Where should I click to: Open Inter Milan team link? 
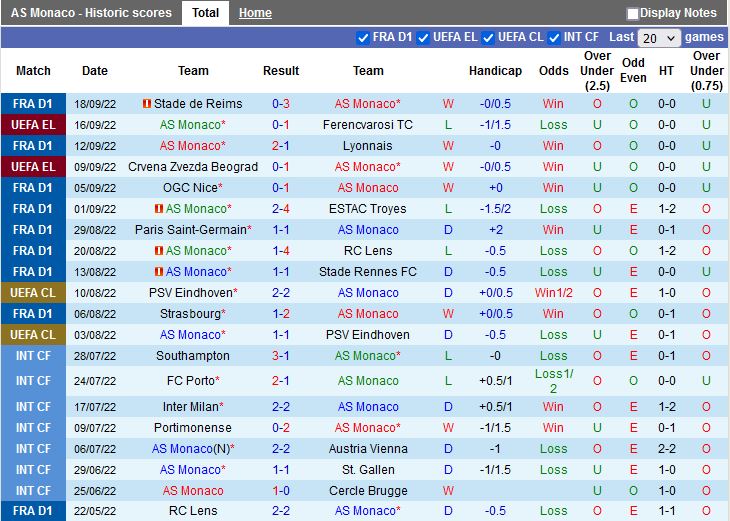(x=193, y=406)
